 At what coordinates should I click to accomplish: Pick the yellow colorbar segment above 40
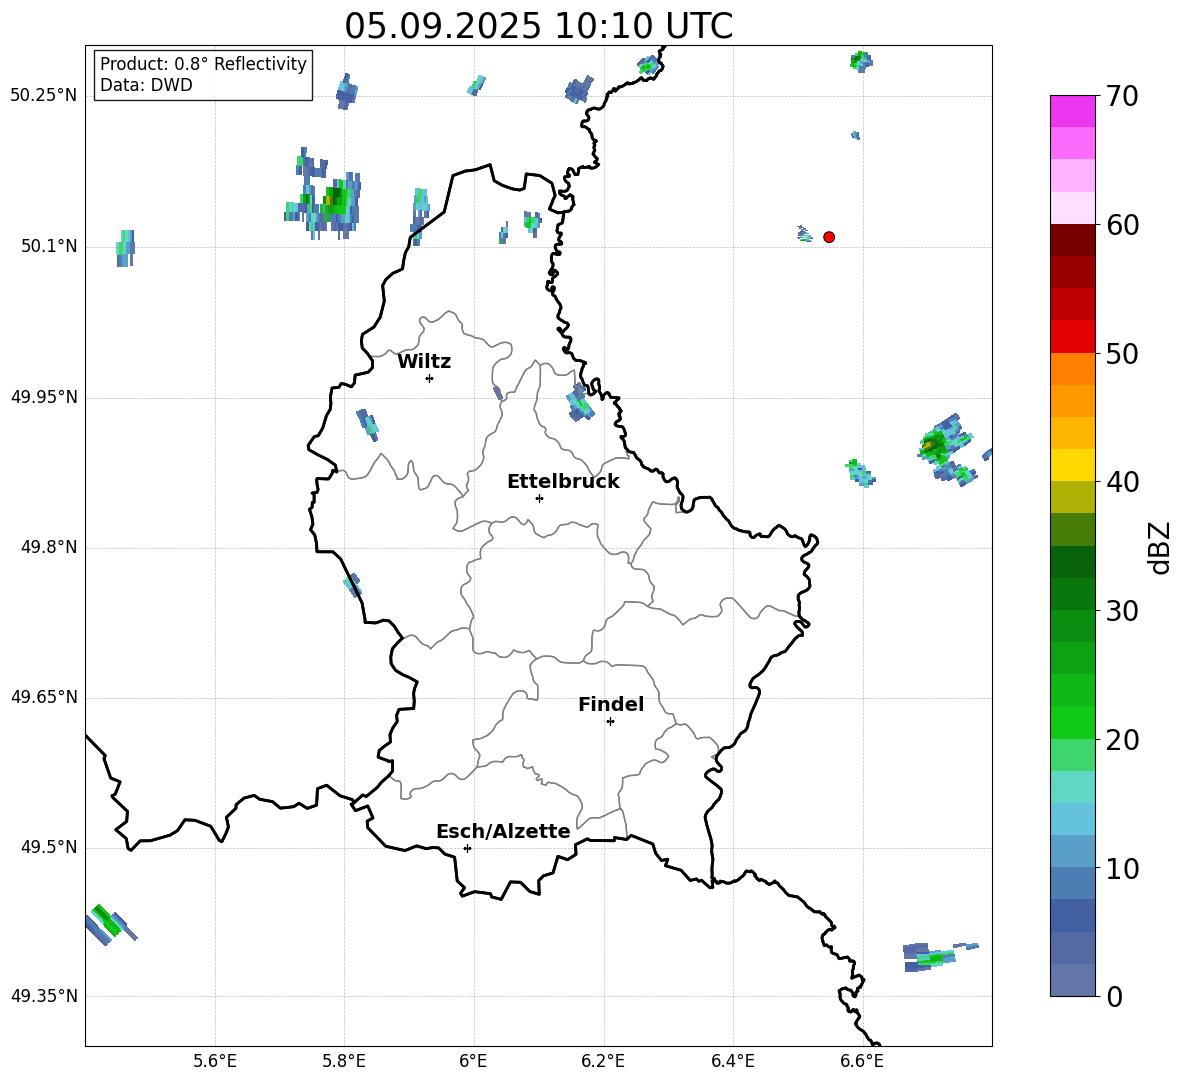[x=1072, y=465]
